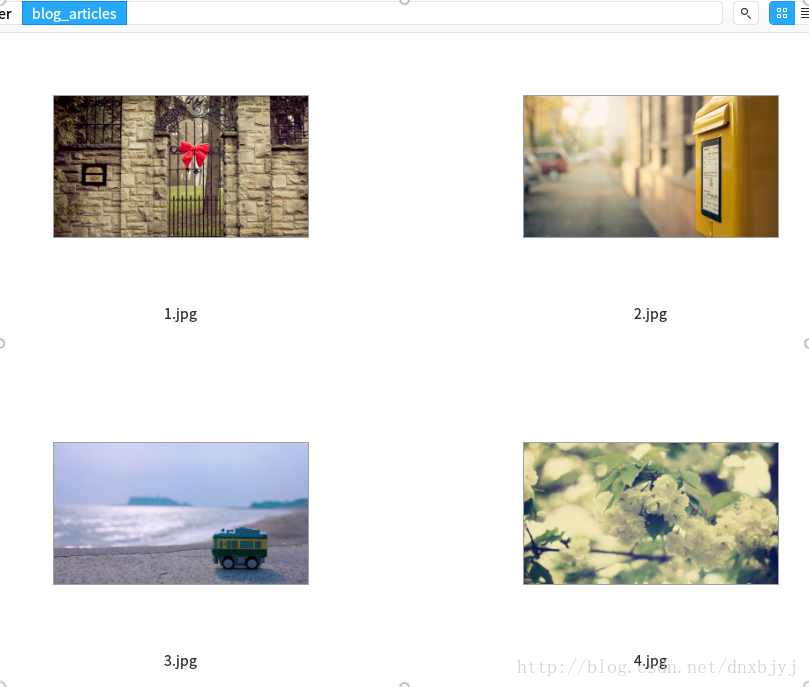Open the toy train beach thumbnail

click(x=181, y=513)
